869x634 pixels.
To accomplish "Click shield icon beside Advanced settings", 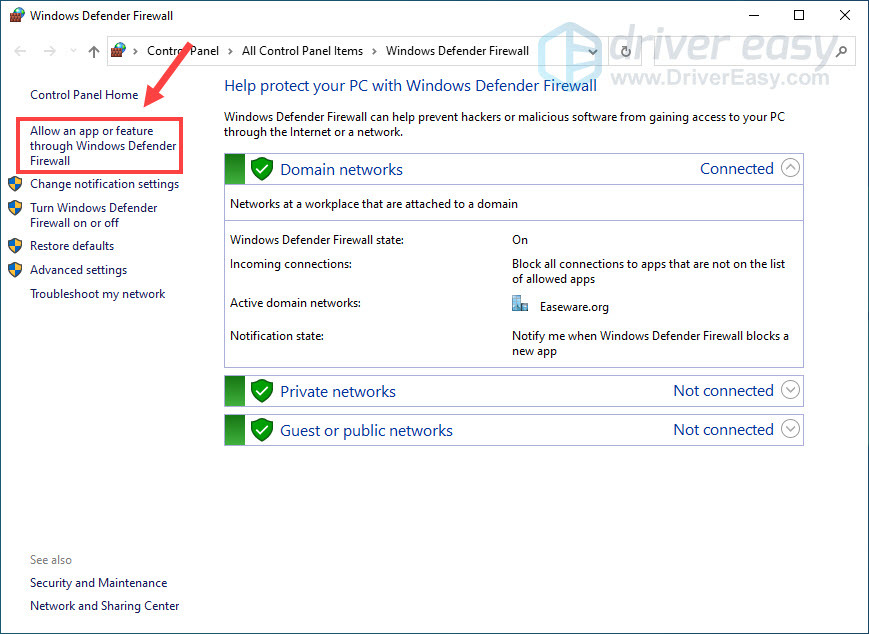I will pyautogui.click(x=15, y=270).
